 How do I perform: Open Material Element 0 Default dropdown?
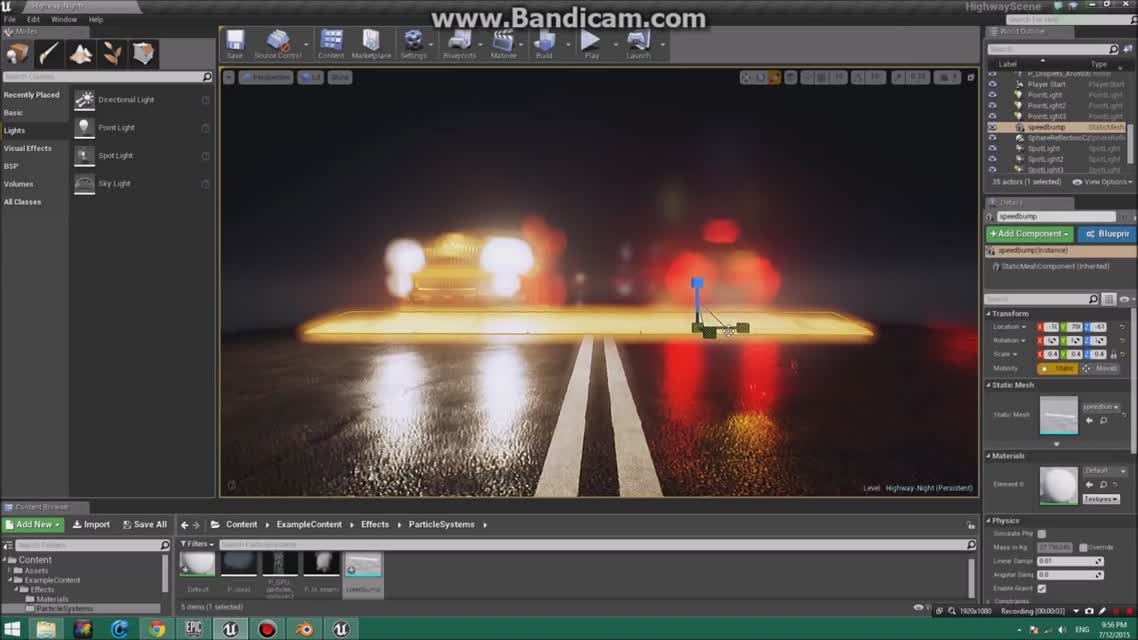(1104, 471)
